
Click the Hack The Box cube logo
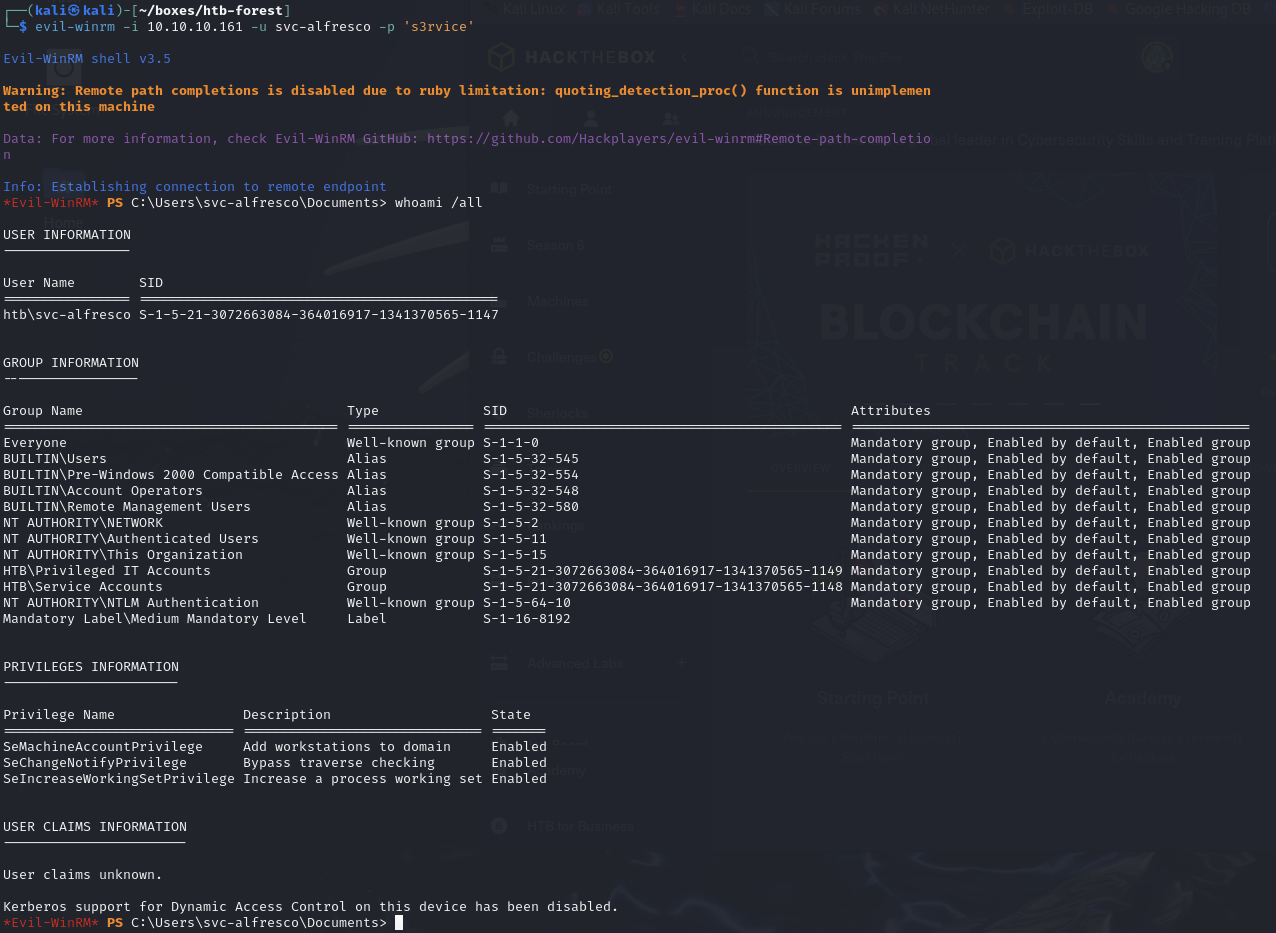point(502,57)
